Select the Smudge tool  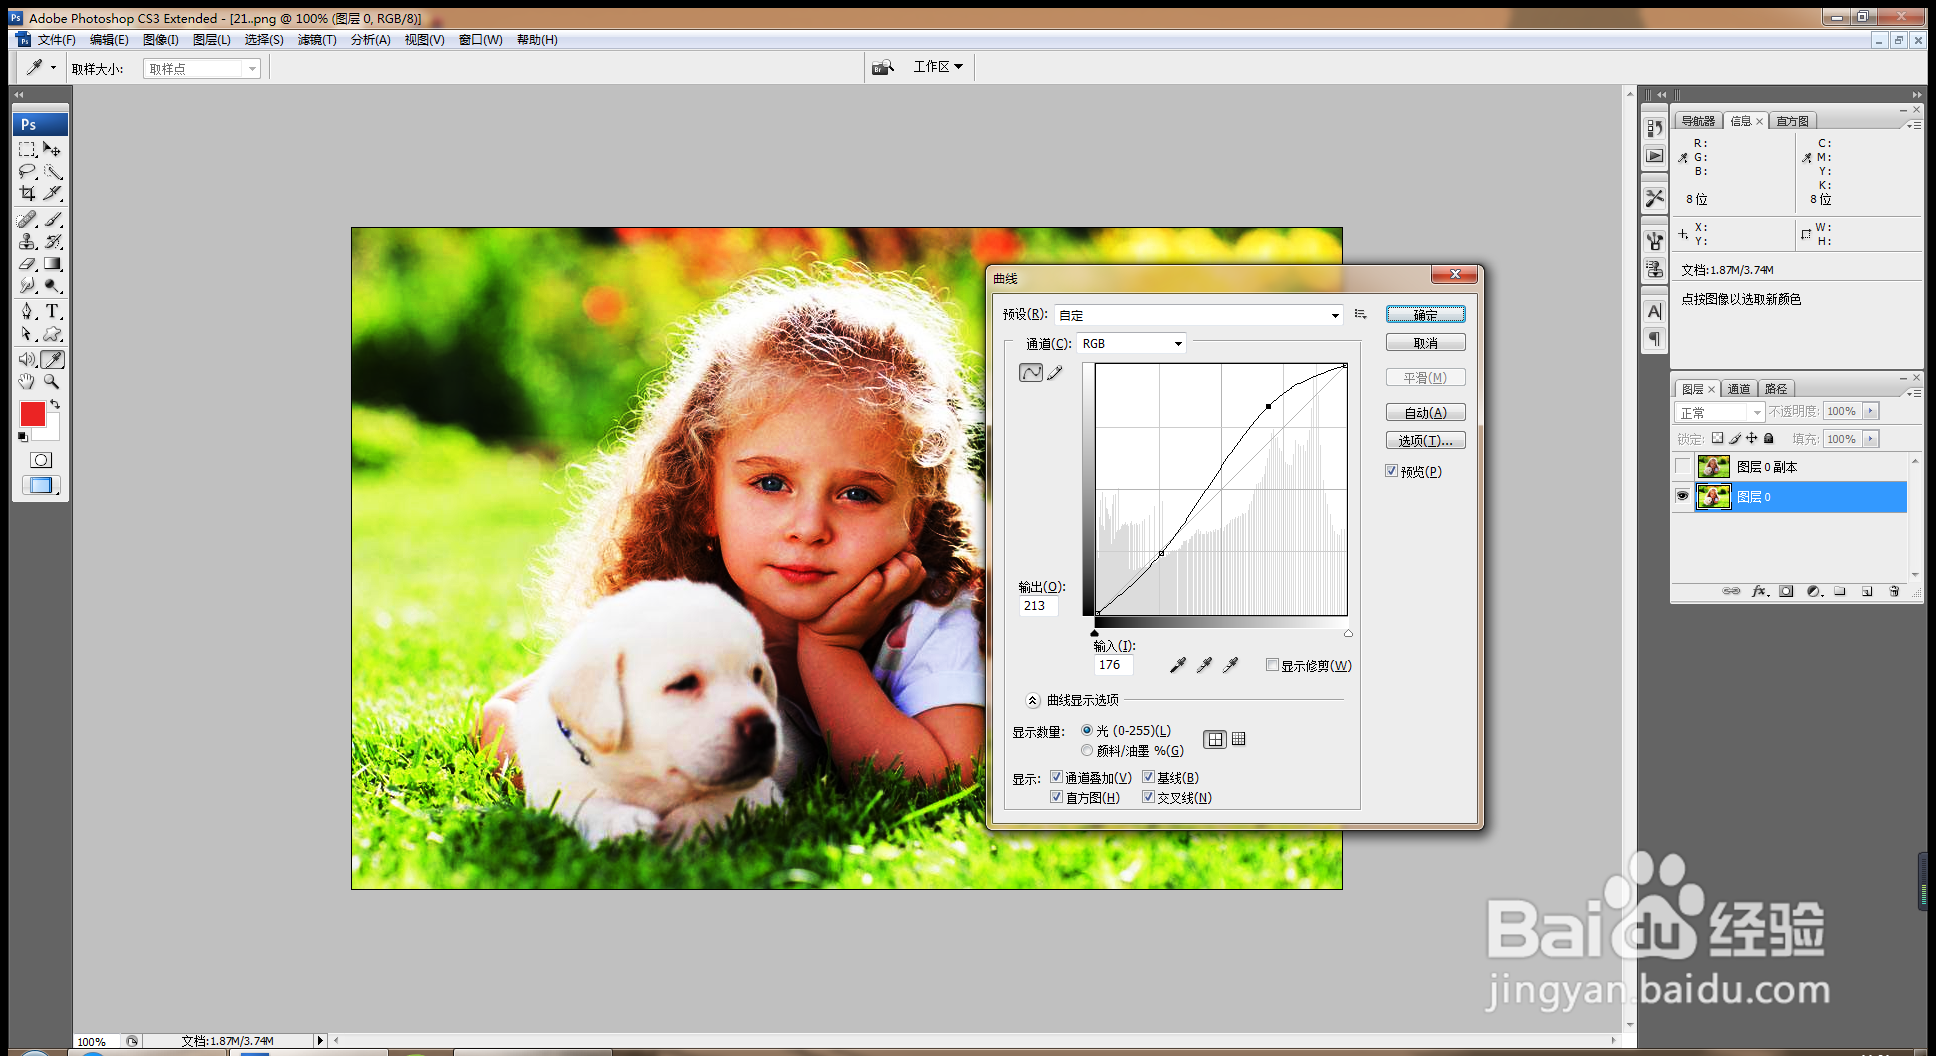pyautogui.click(x=27, y=286)
